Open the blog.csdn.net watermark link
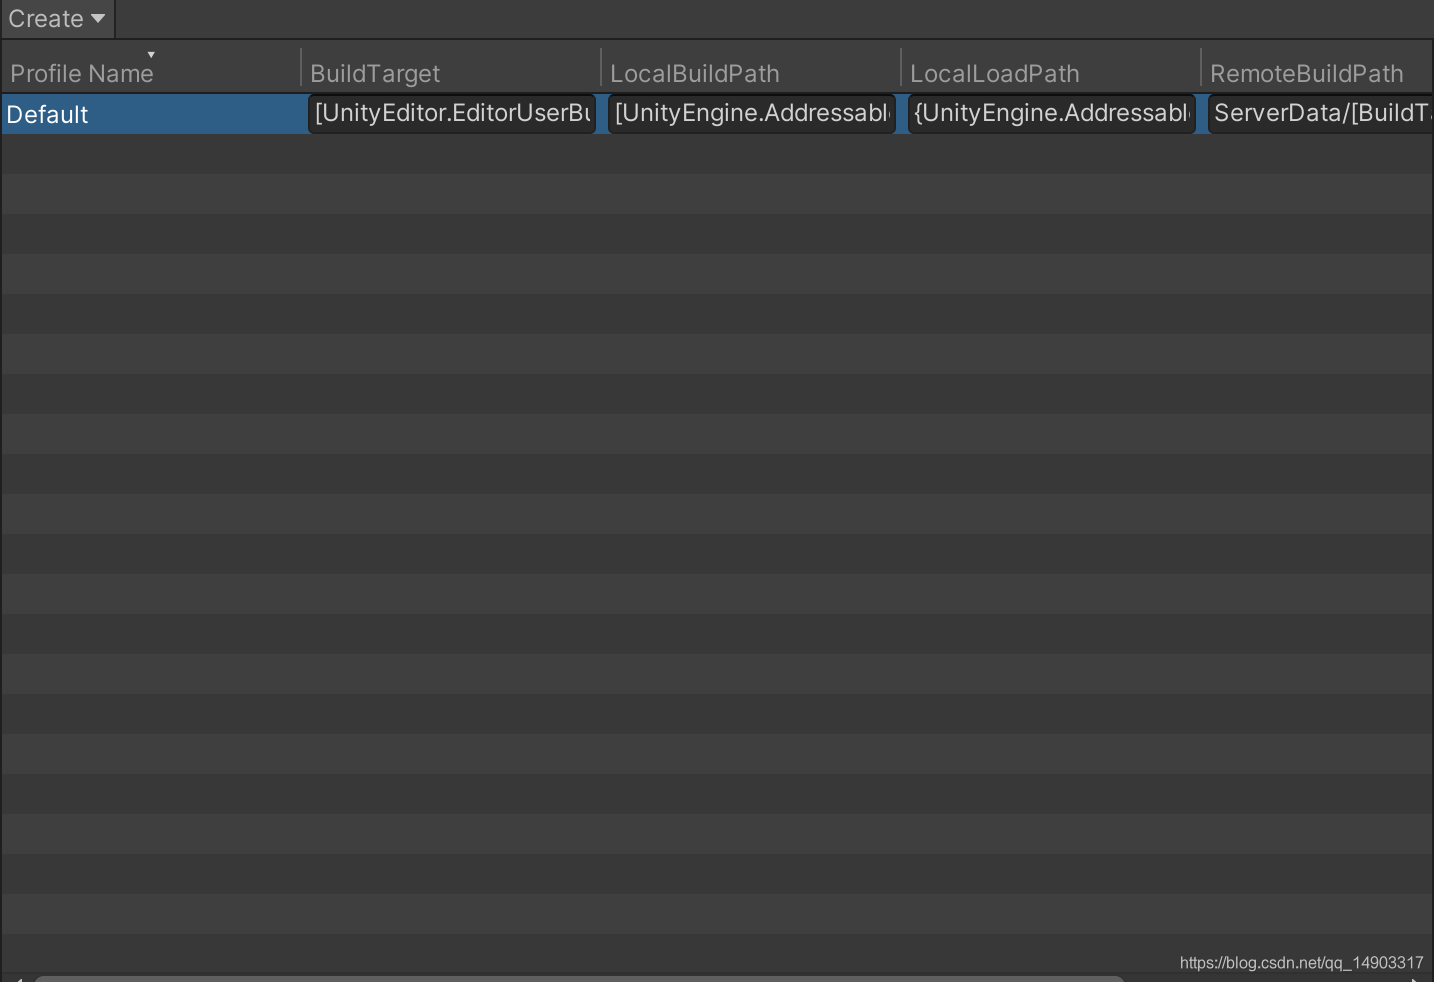Viewport: 1434px width, 982px height. tap(1305, 963)
